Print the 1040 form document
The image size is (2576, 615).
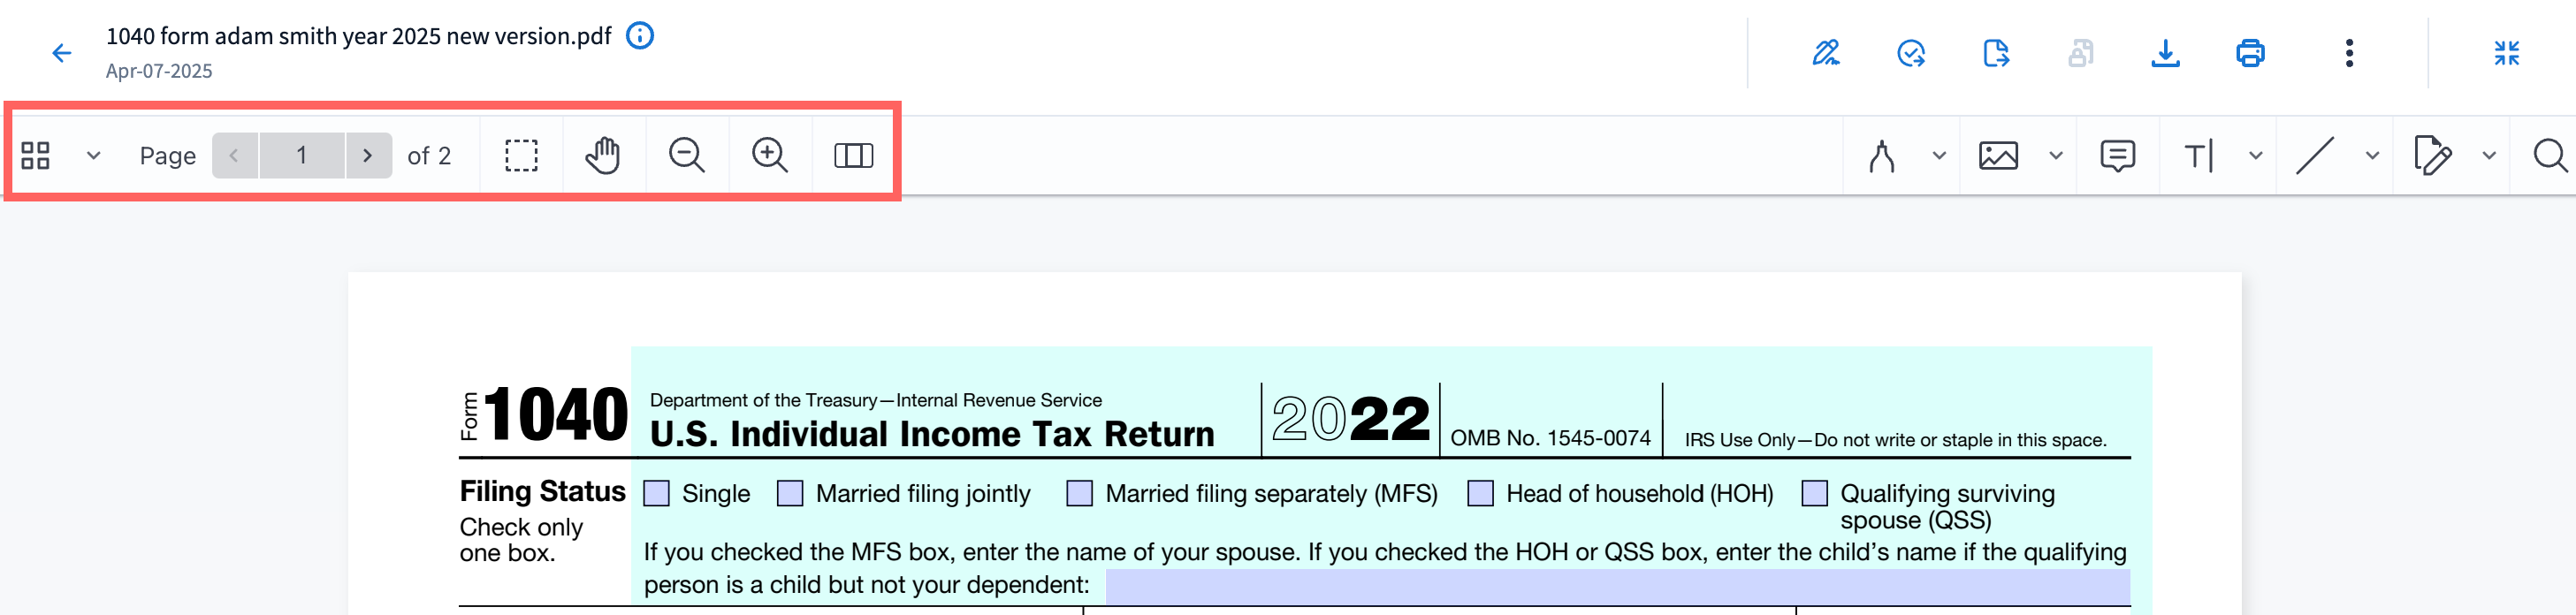[2250, 53]
